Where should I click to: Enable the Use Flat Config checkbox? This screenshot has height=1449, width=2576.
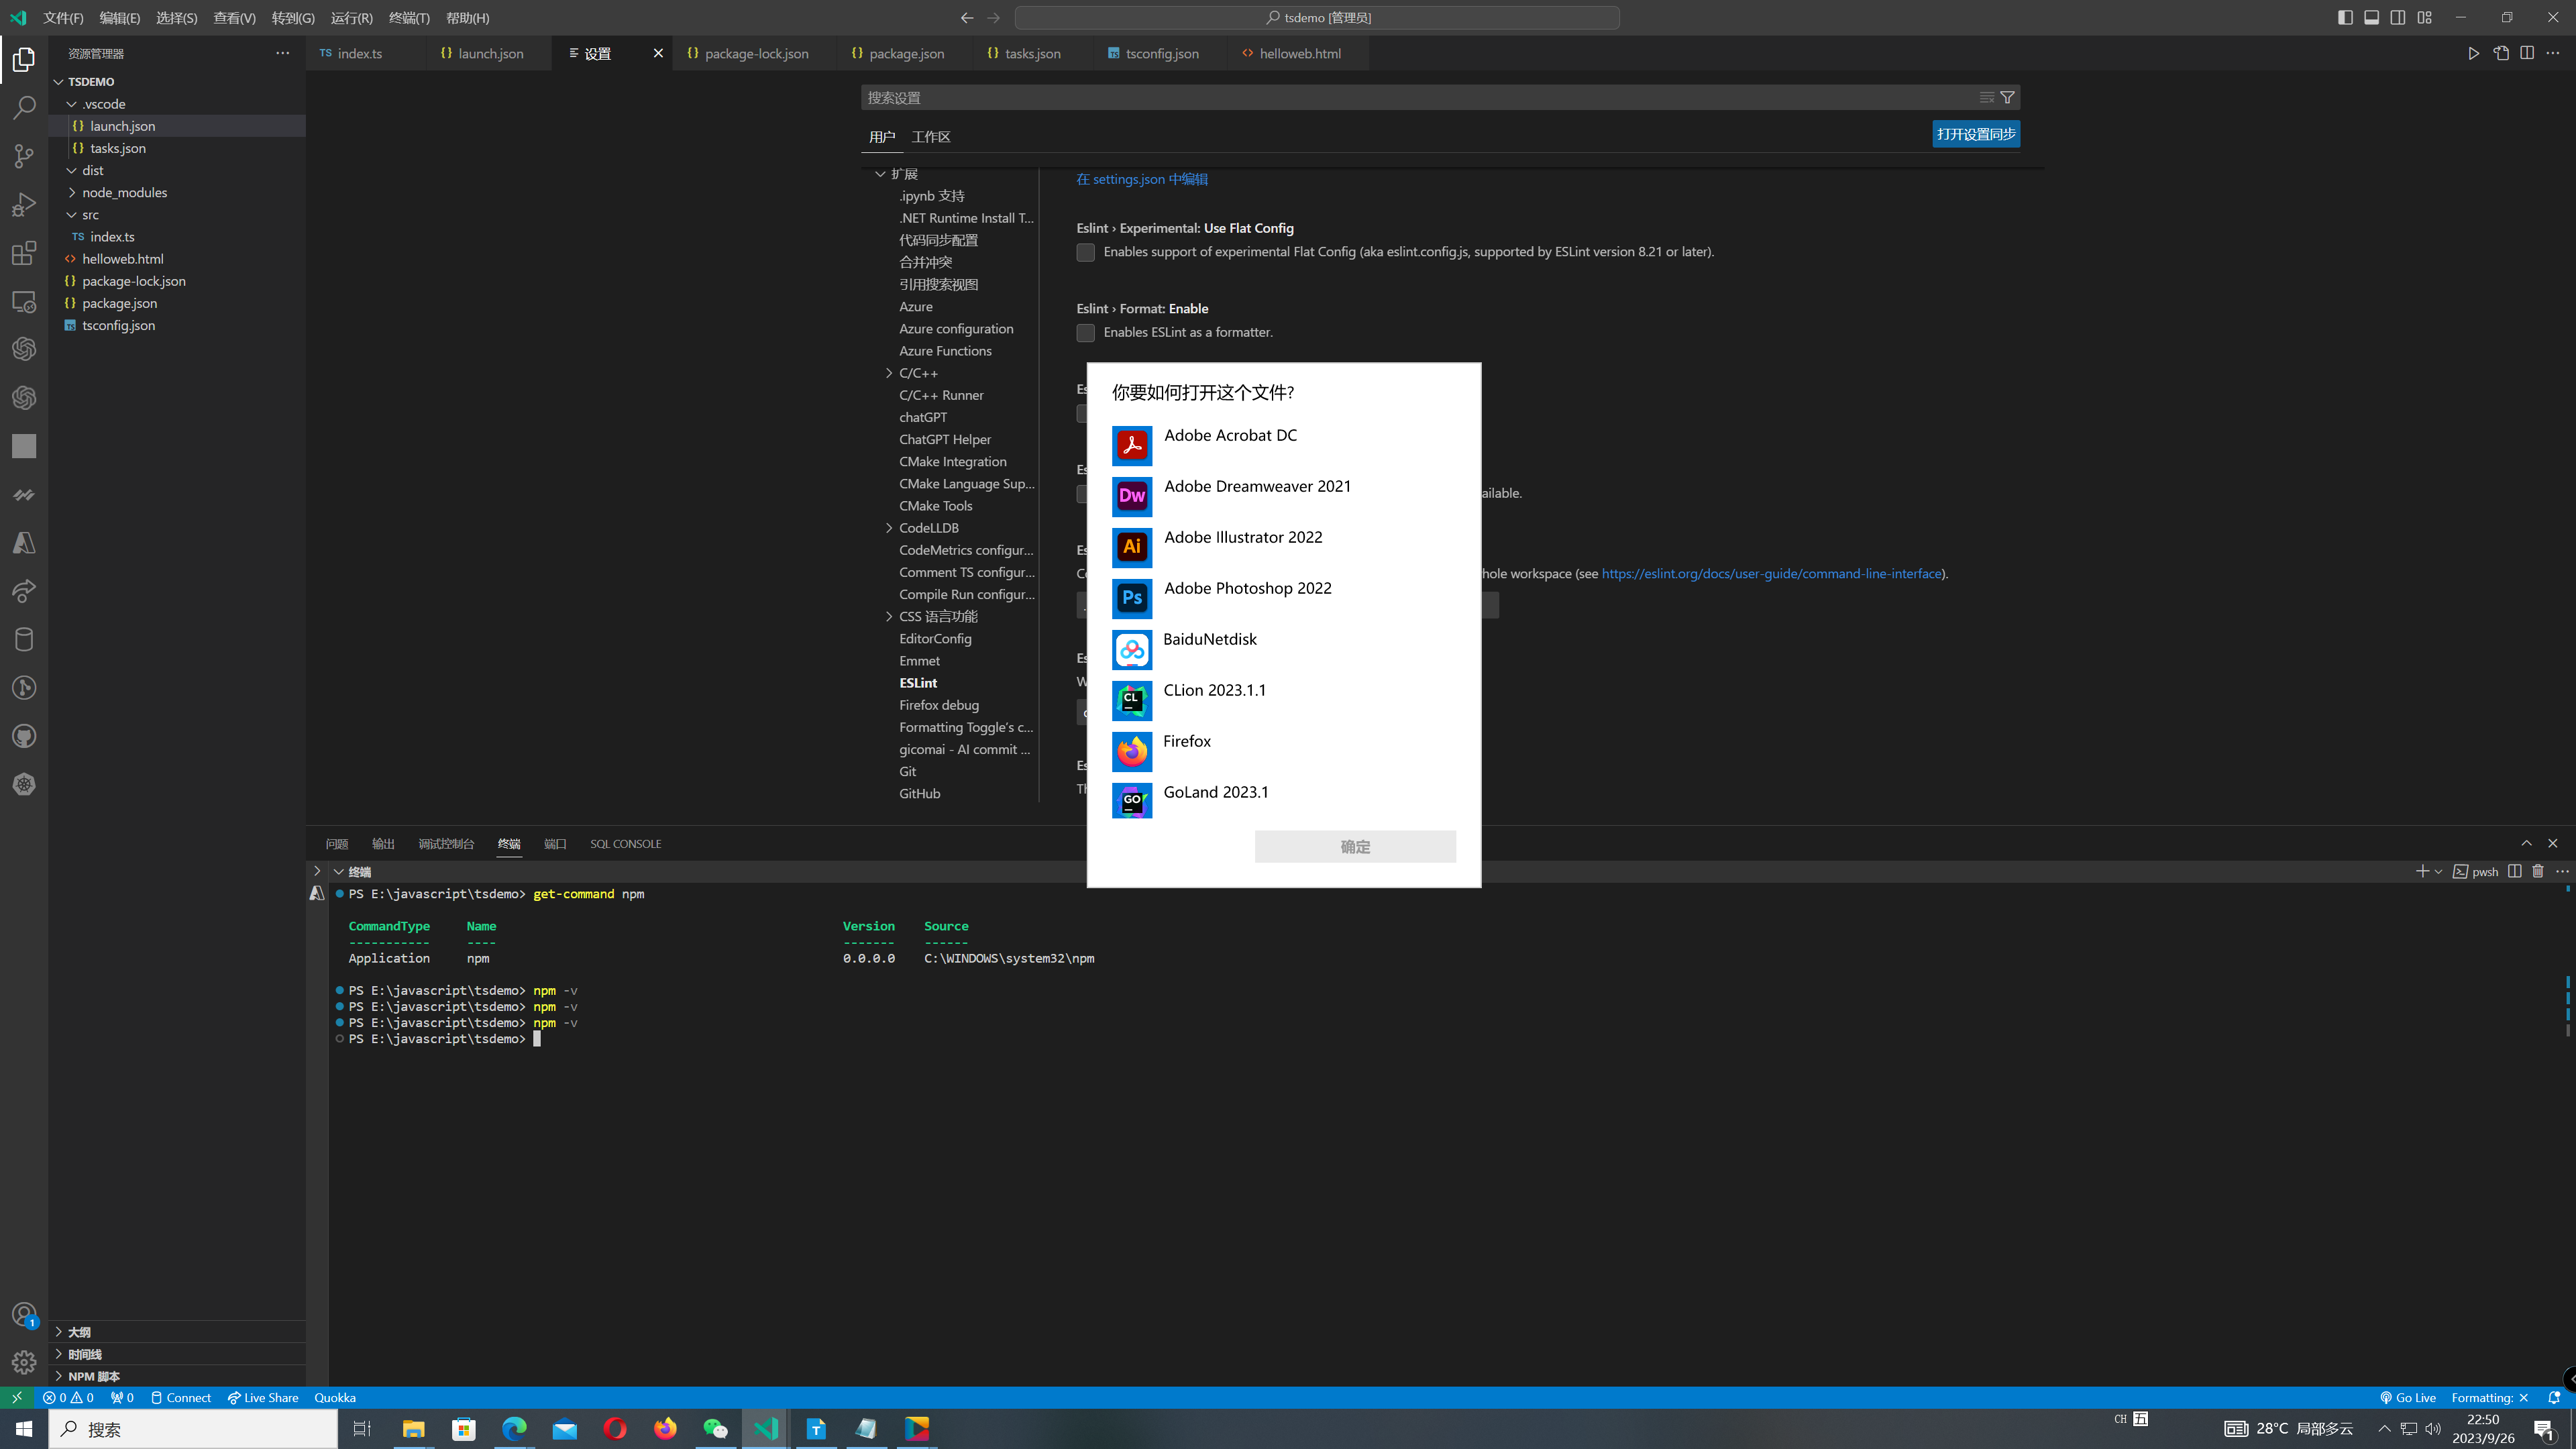(x=1085, y=252)
